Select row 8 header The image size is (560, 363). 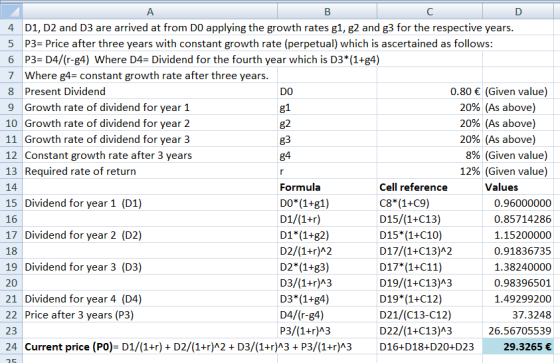11,91
